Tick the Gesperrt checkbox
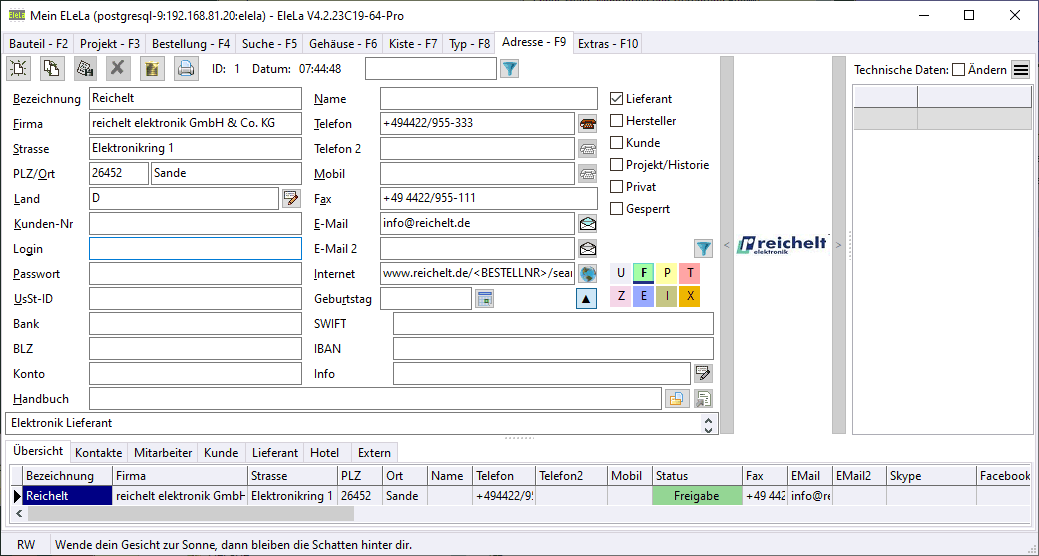 point(617,209)
